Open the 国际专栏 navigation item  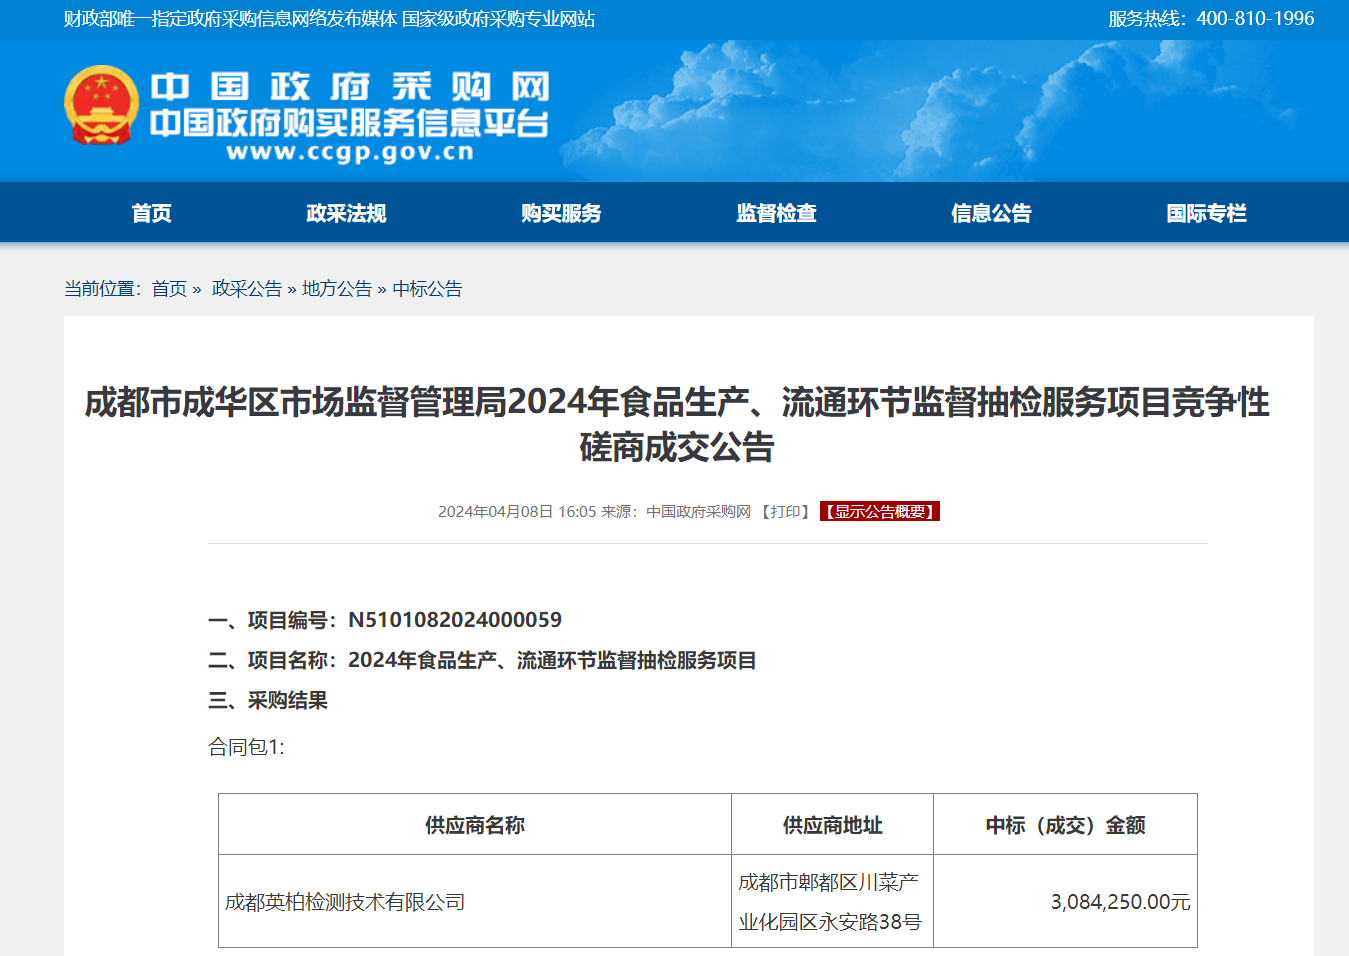tap(1207, 212)
